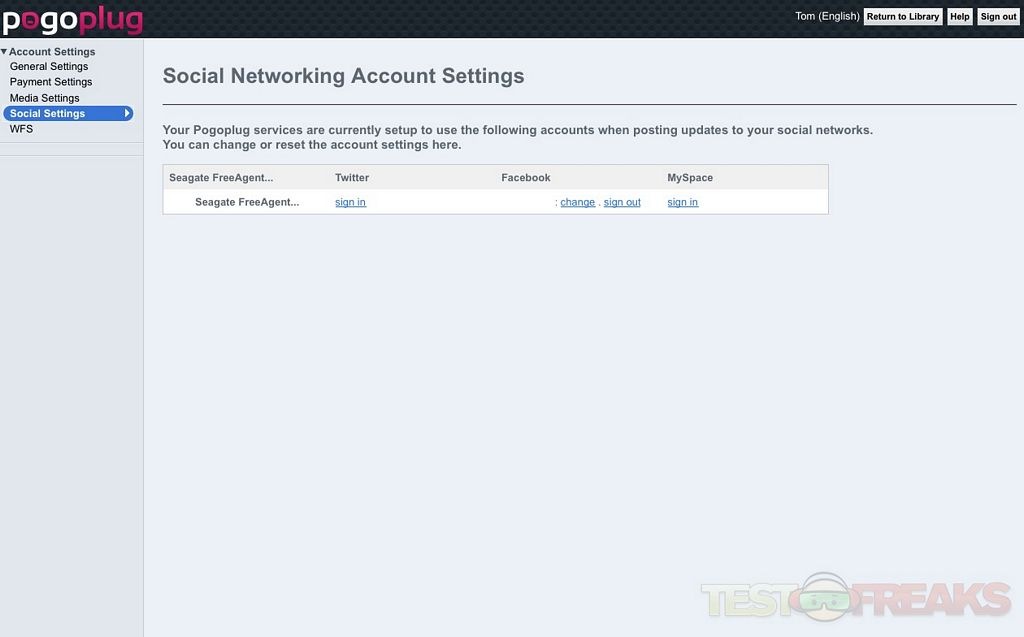Click the MySpace column header
Screen dimensions: 1024x637
click(x=690, y=178)
